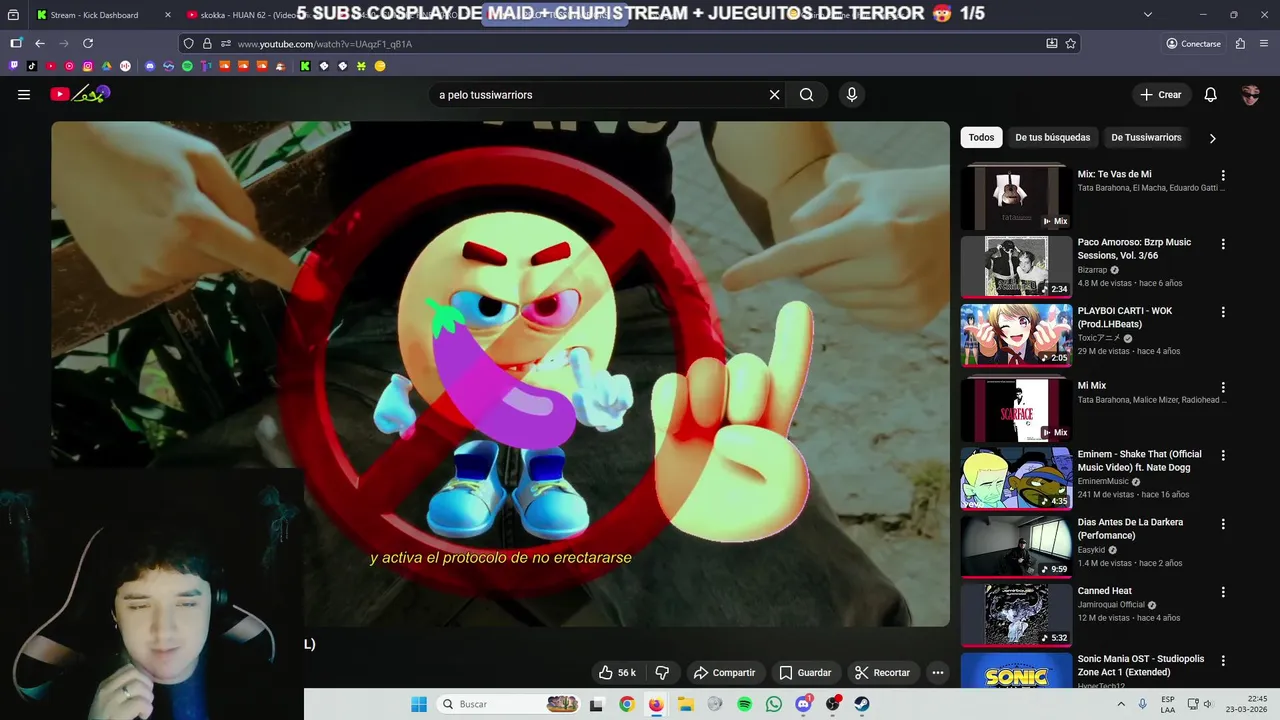Viewport: 1280px width, 720px height.
Task: Click the Conectarse sign-in button
Action: 1193,44
